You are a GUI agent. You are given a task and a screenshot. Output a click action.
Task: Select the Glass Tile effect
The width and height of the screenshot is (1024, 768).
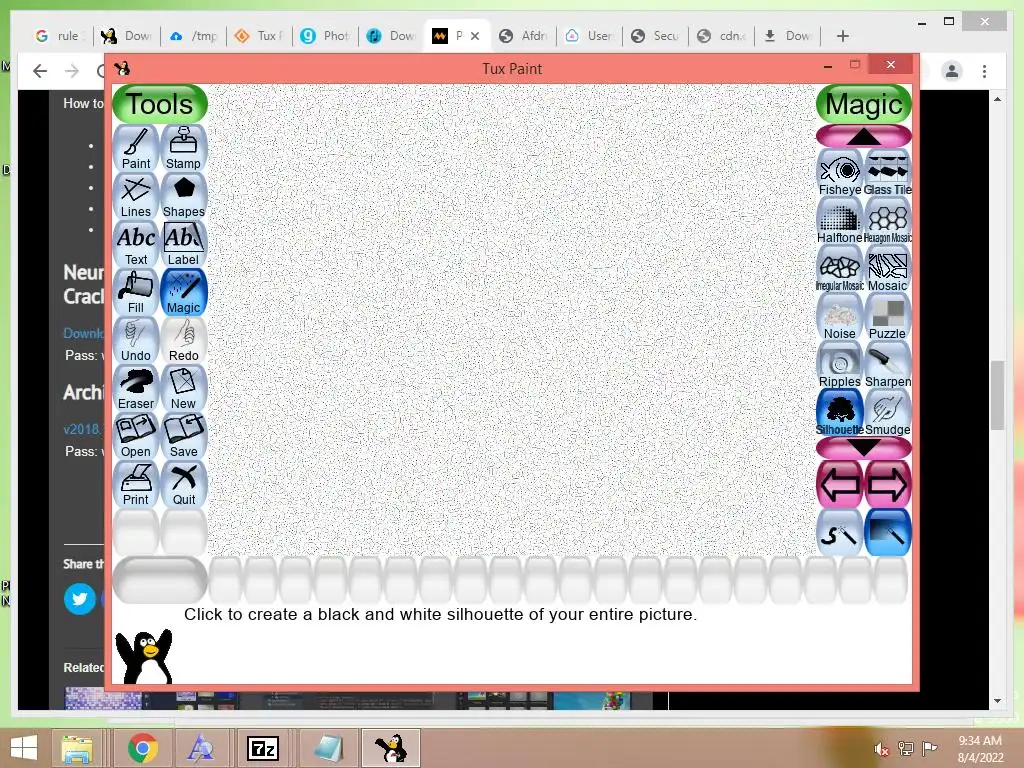888,173
